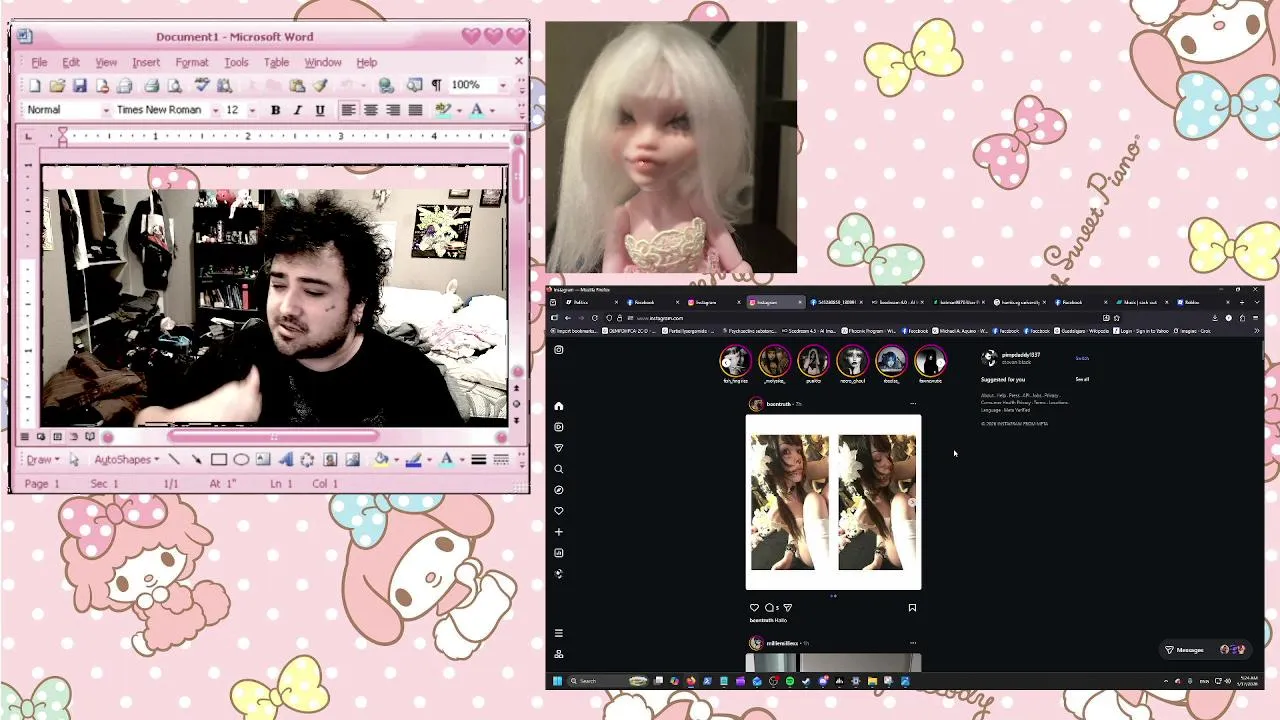Toggle Align Left in Word formatting toolbar

coord(348,110)
